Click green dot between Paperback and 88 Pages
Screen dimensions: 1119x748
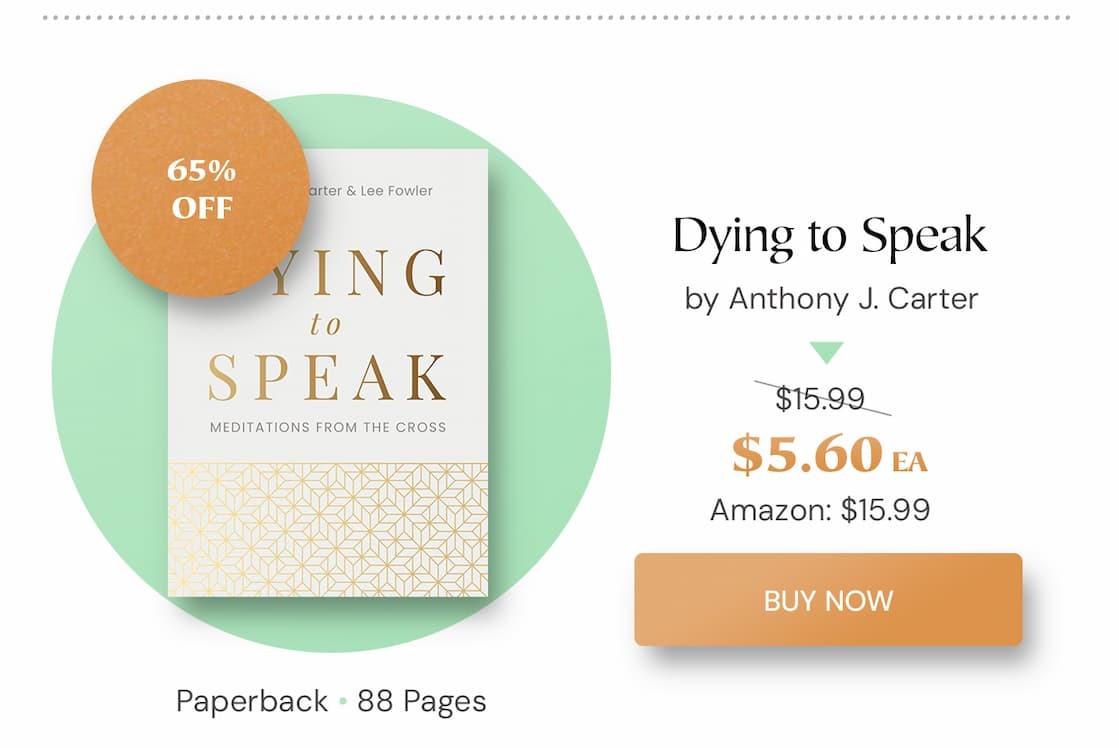coord(342,702)
